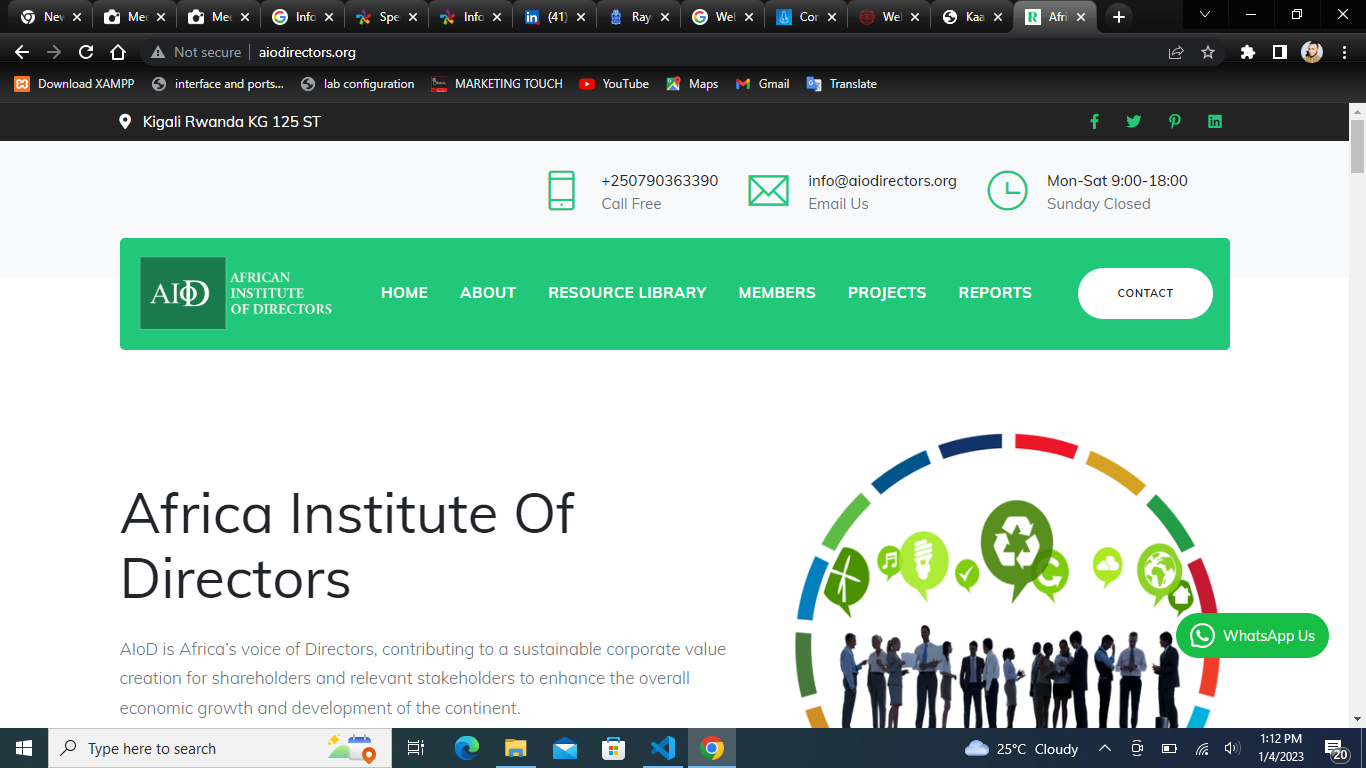Viewport: 1366px width, 768px height.
Task: Click the LinkedIn icon in header
Action: tap(1215, 122)
